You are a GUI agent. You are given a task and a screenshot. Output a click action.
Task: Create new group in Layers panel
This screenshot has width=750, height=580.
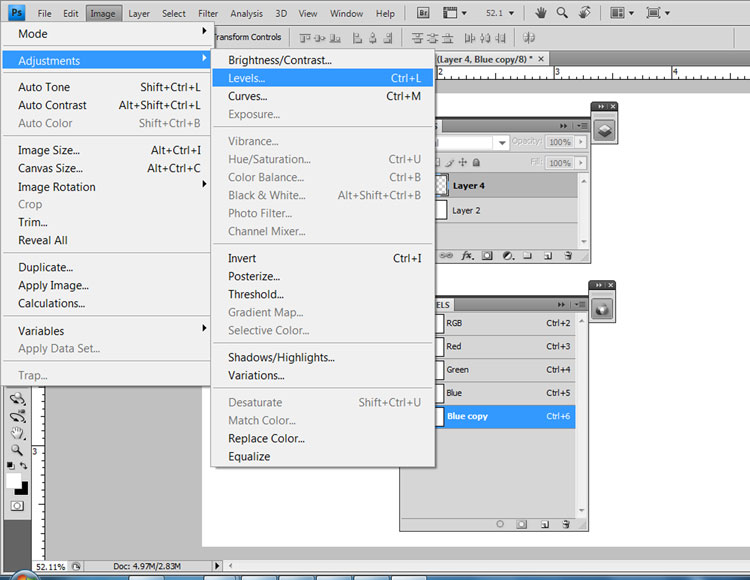coord(527,256)
